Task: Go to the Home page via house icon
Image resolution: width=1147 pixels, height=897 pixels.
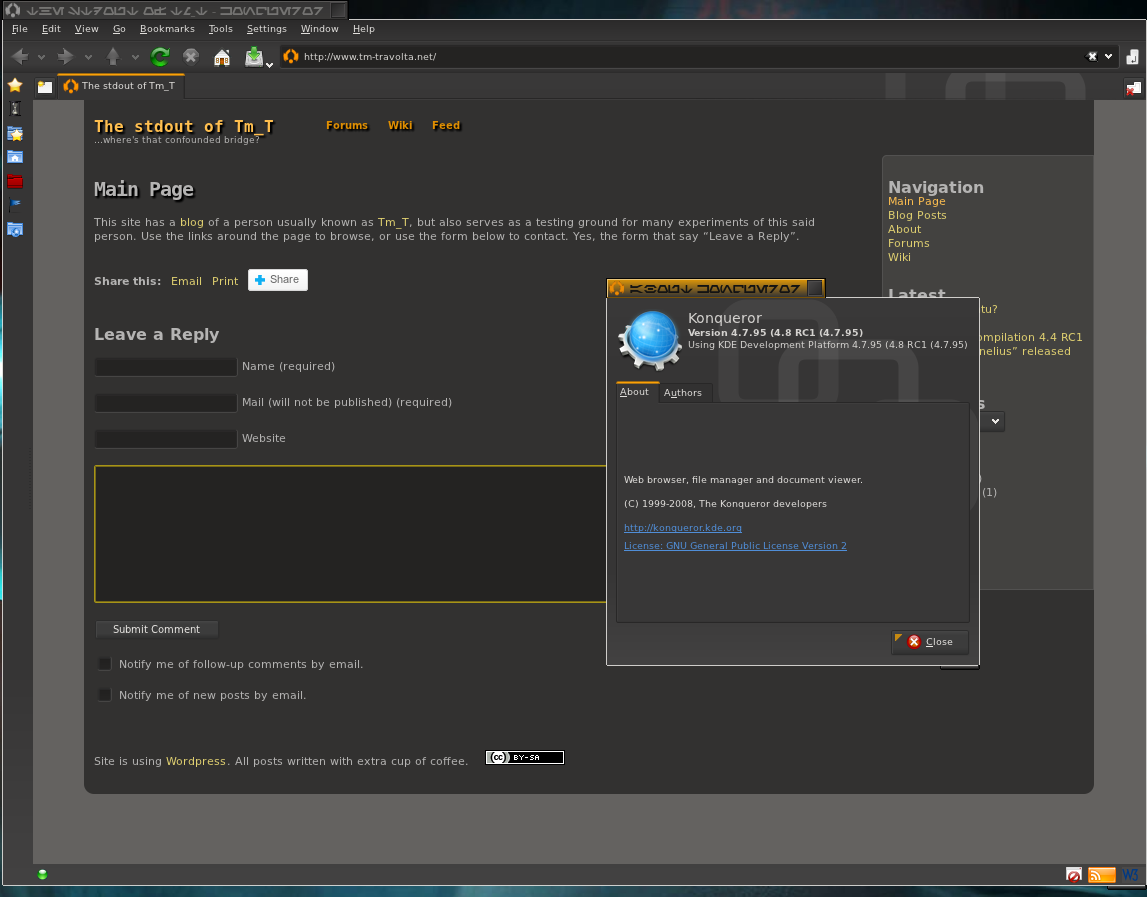Action: pos(222,56)
